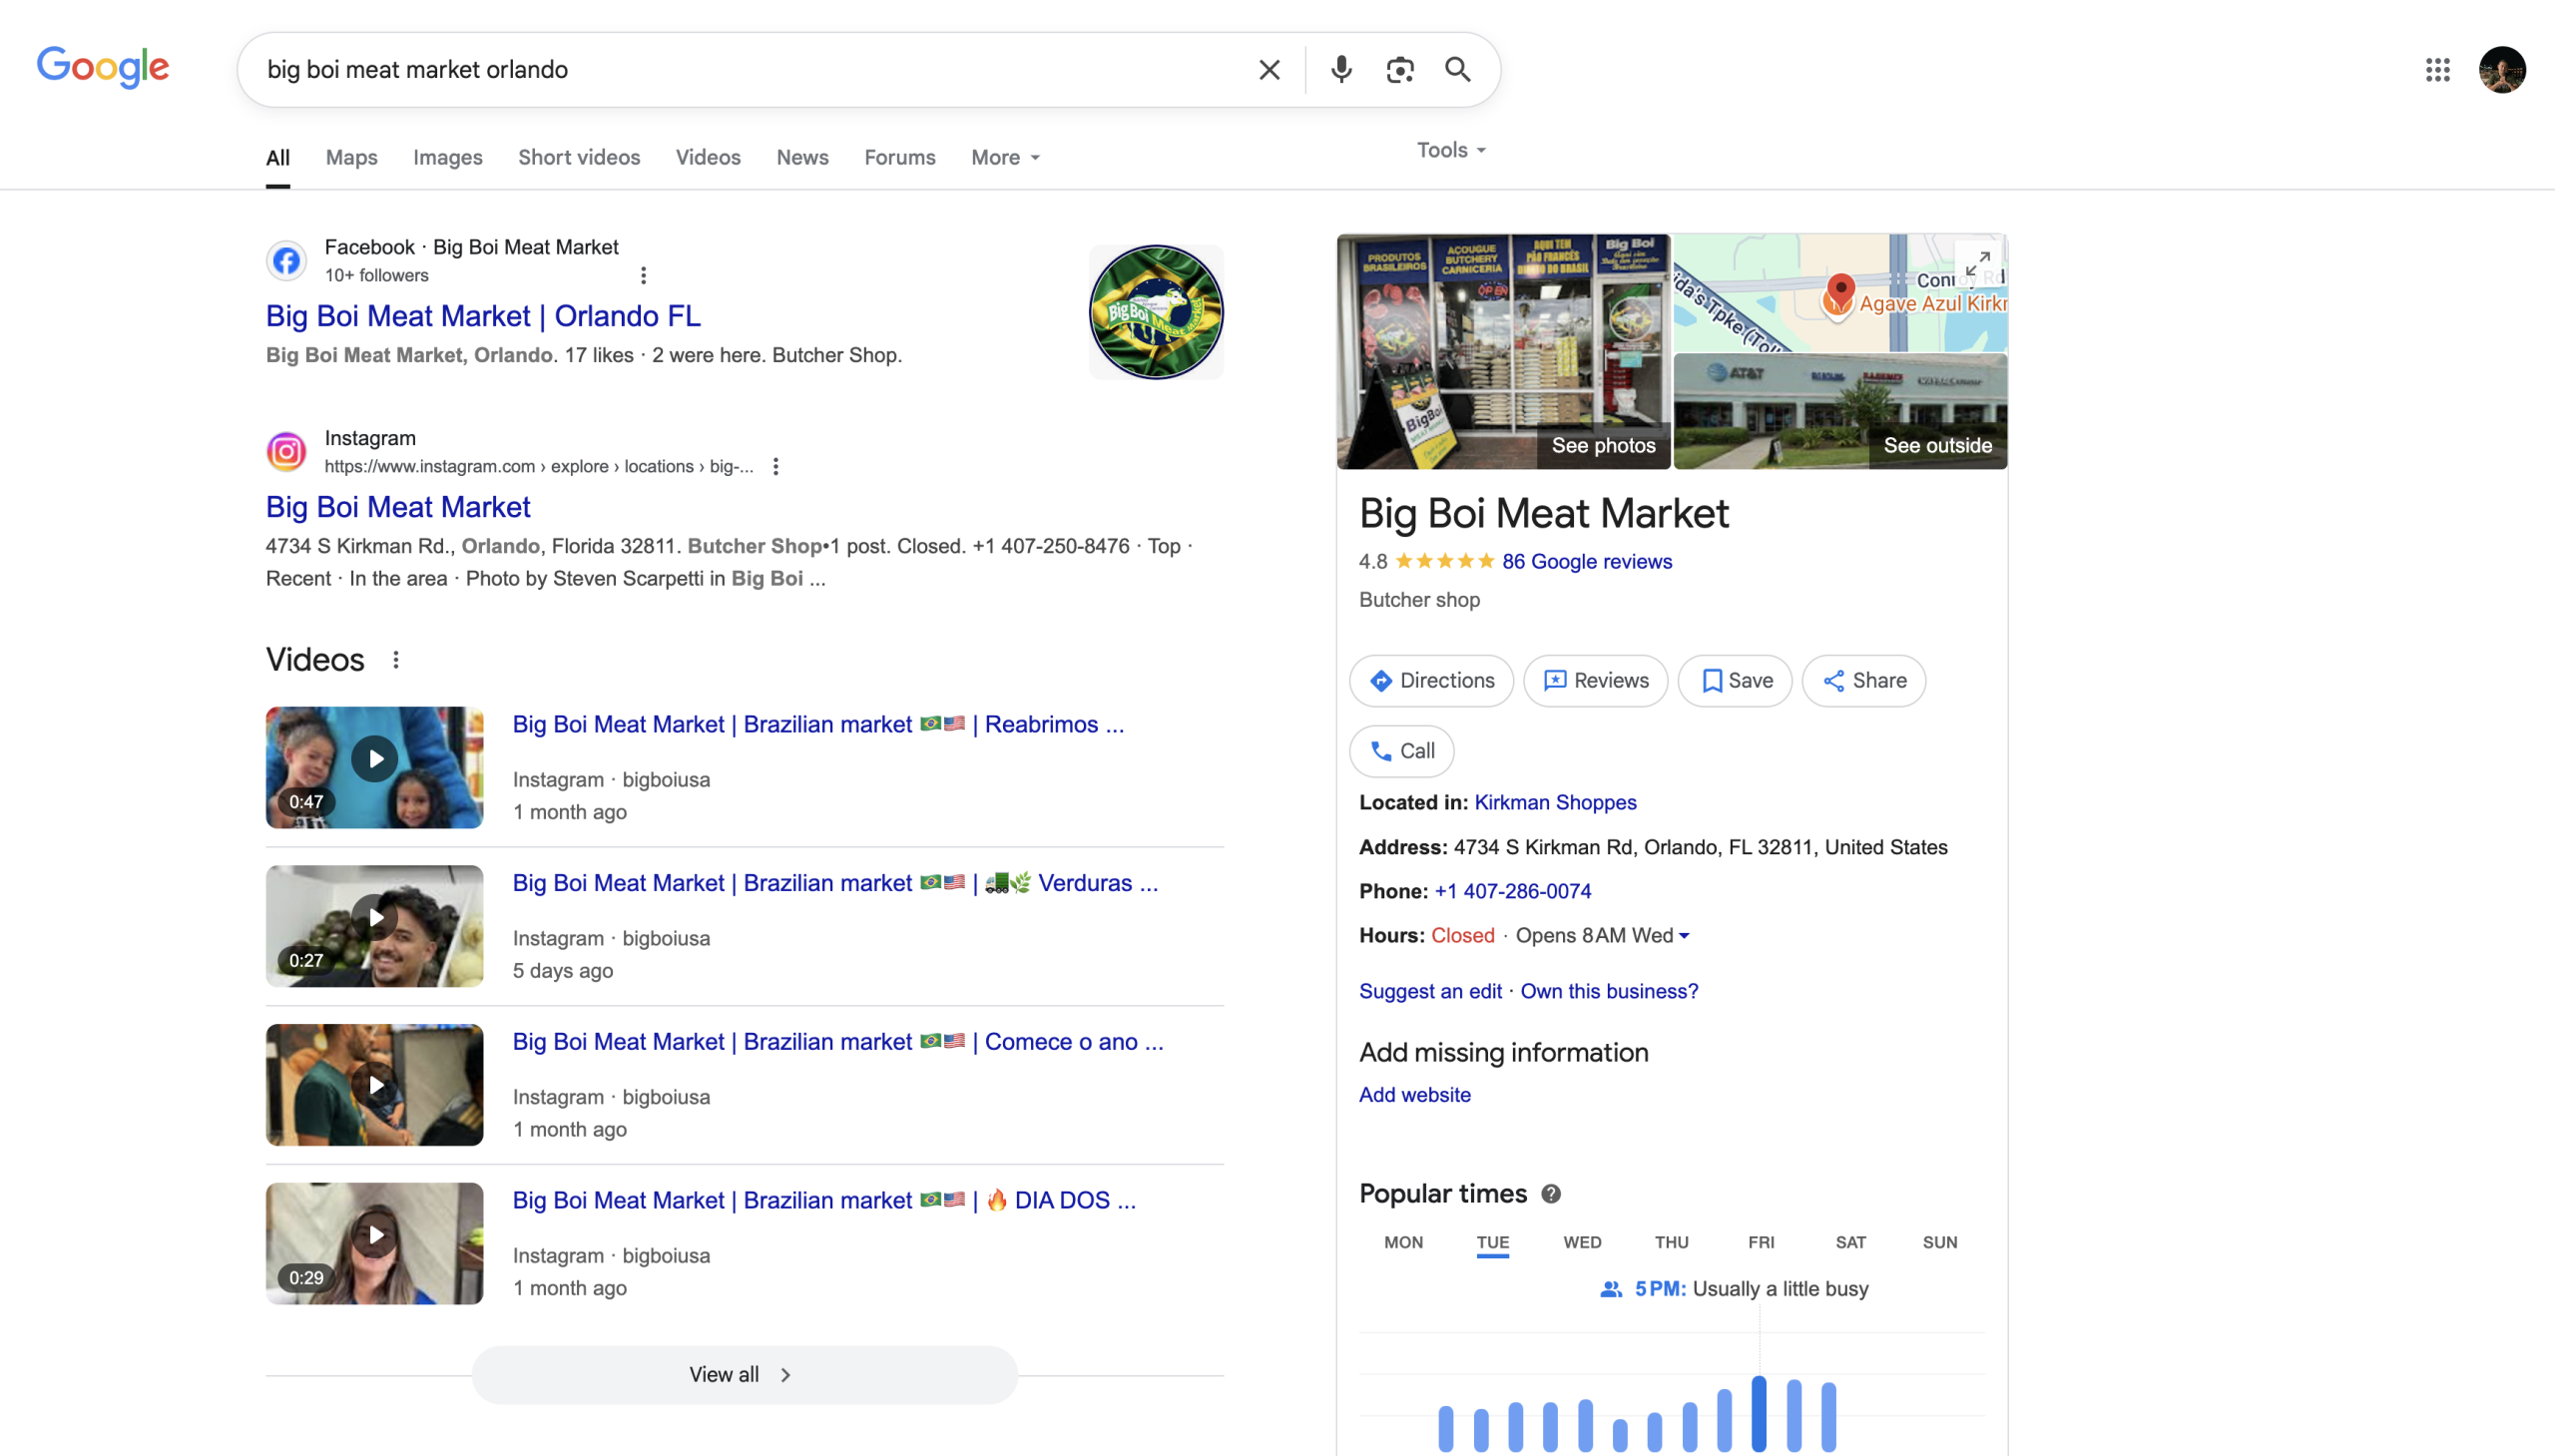Screen dimensions: 2555x1456
Task: Open the Facebook result's three-dot menu
Action: [643, 275]
